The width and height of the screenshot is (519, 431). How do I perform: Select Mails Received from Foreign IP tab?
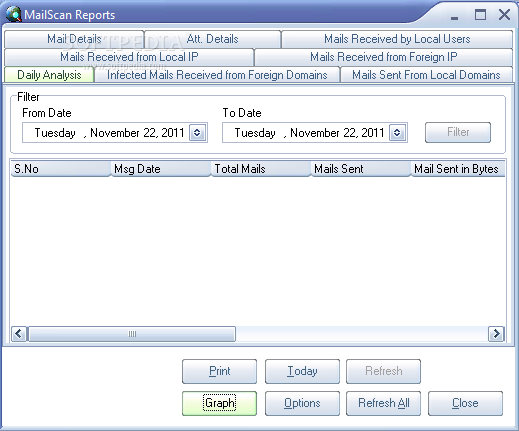pos(383,57)
